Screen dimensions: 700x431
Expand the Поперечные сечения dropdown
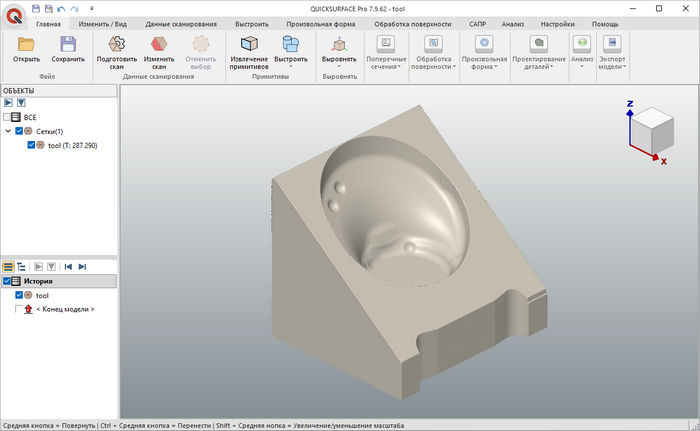pos(385,52)
